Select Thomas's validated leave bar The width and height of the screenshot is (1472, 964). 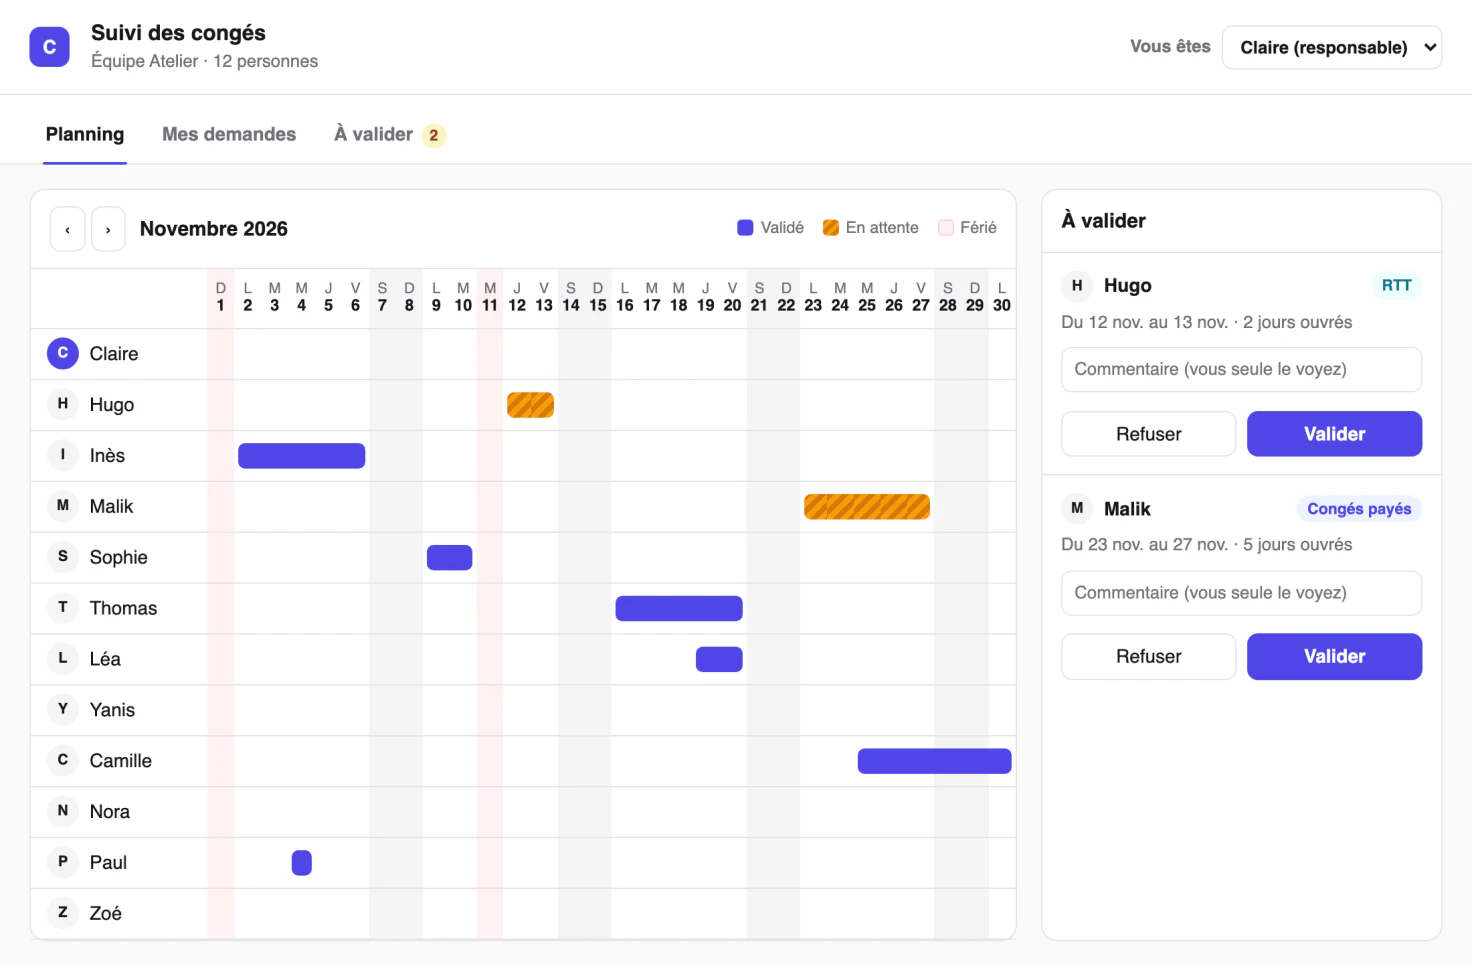[x=679, y=608]
